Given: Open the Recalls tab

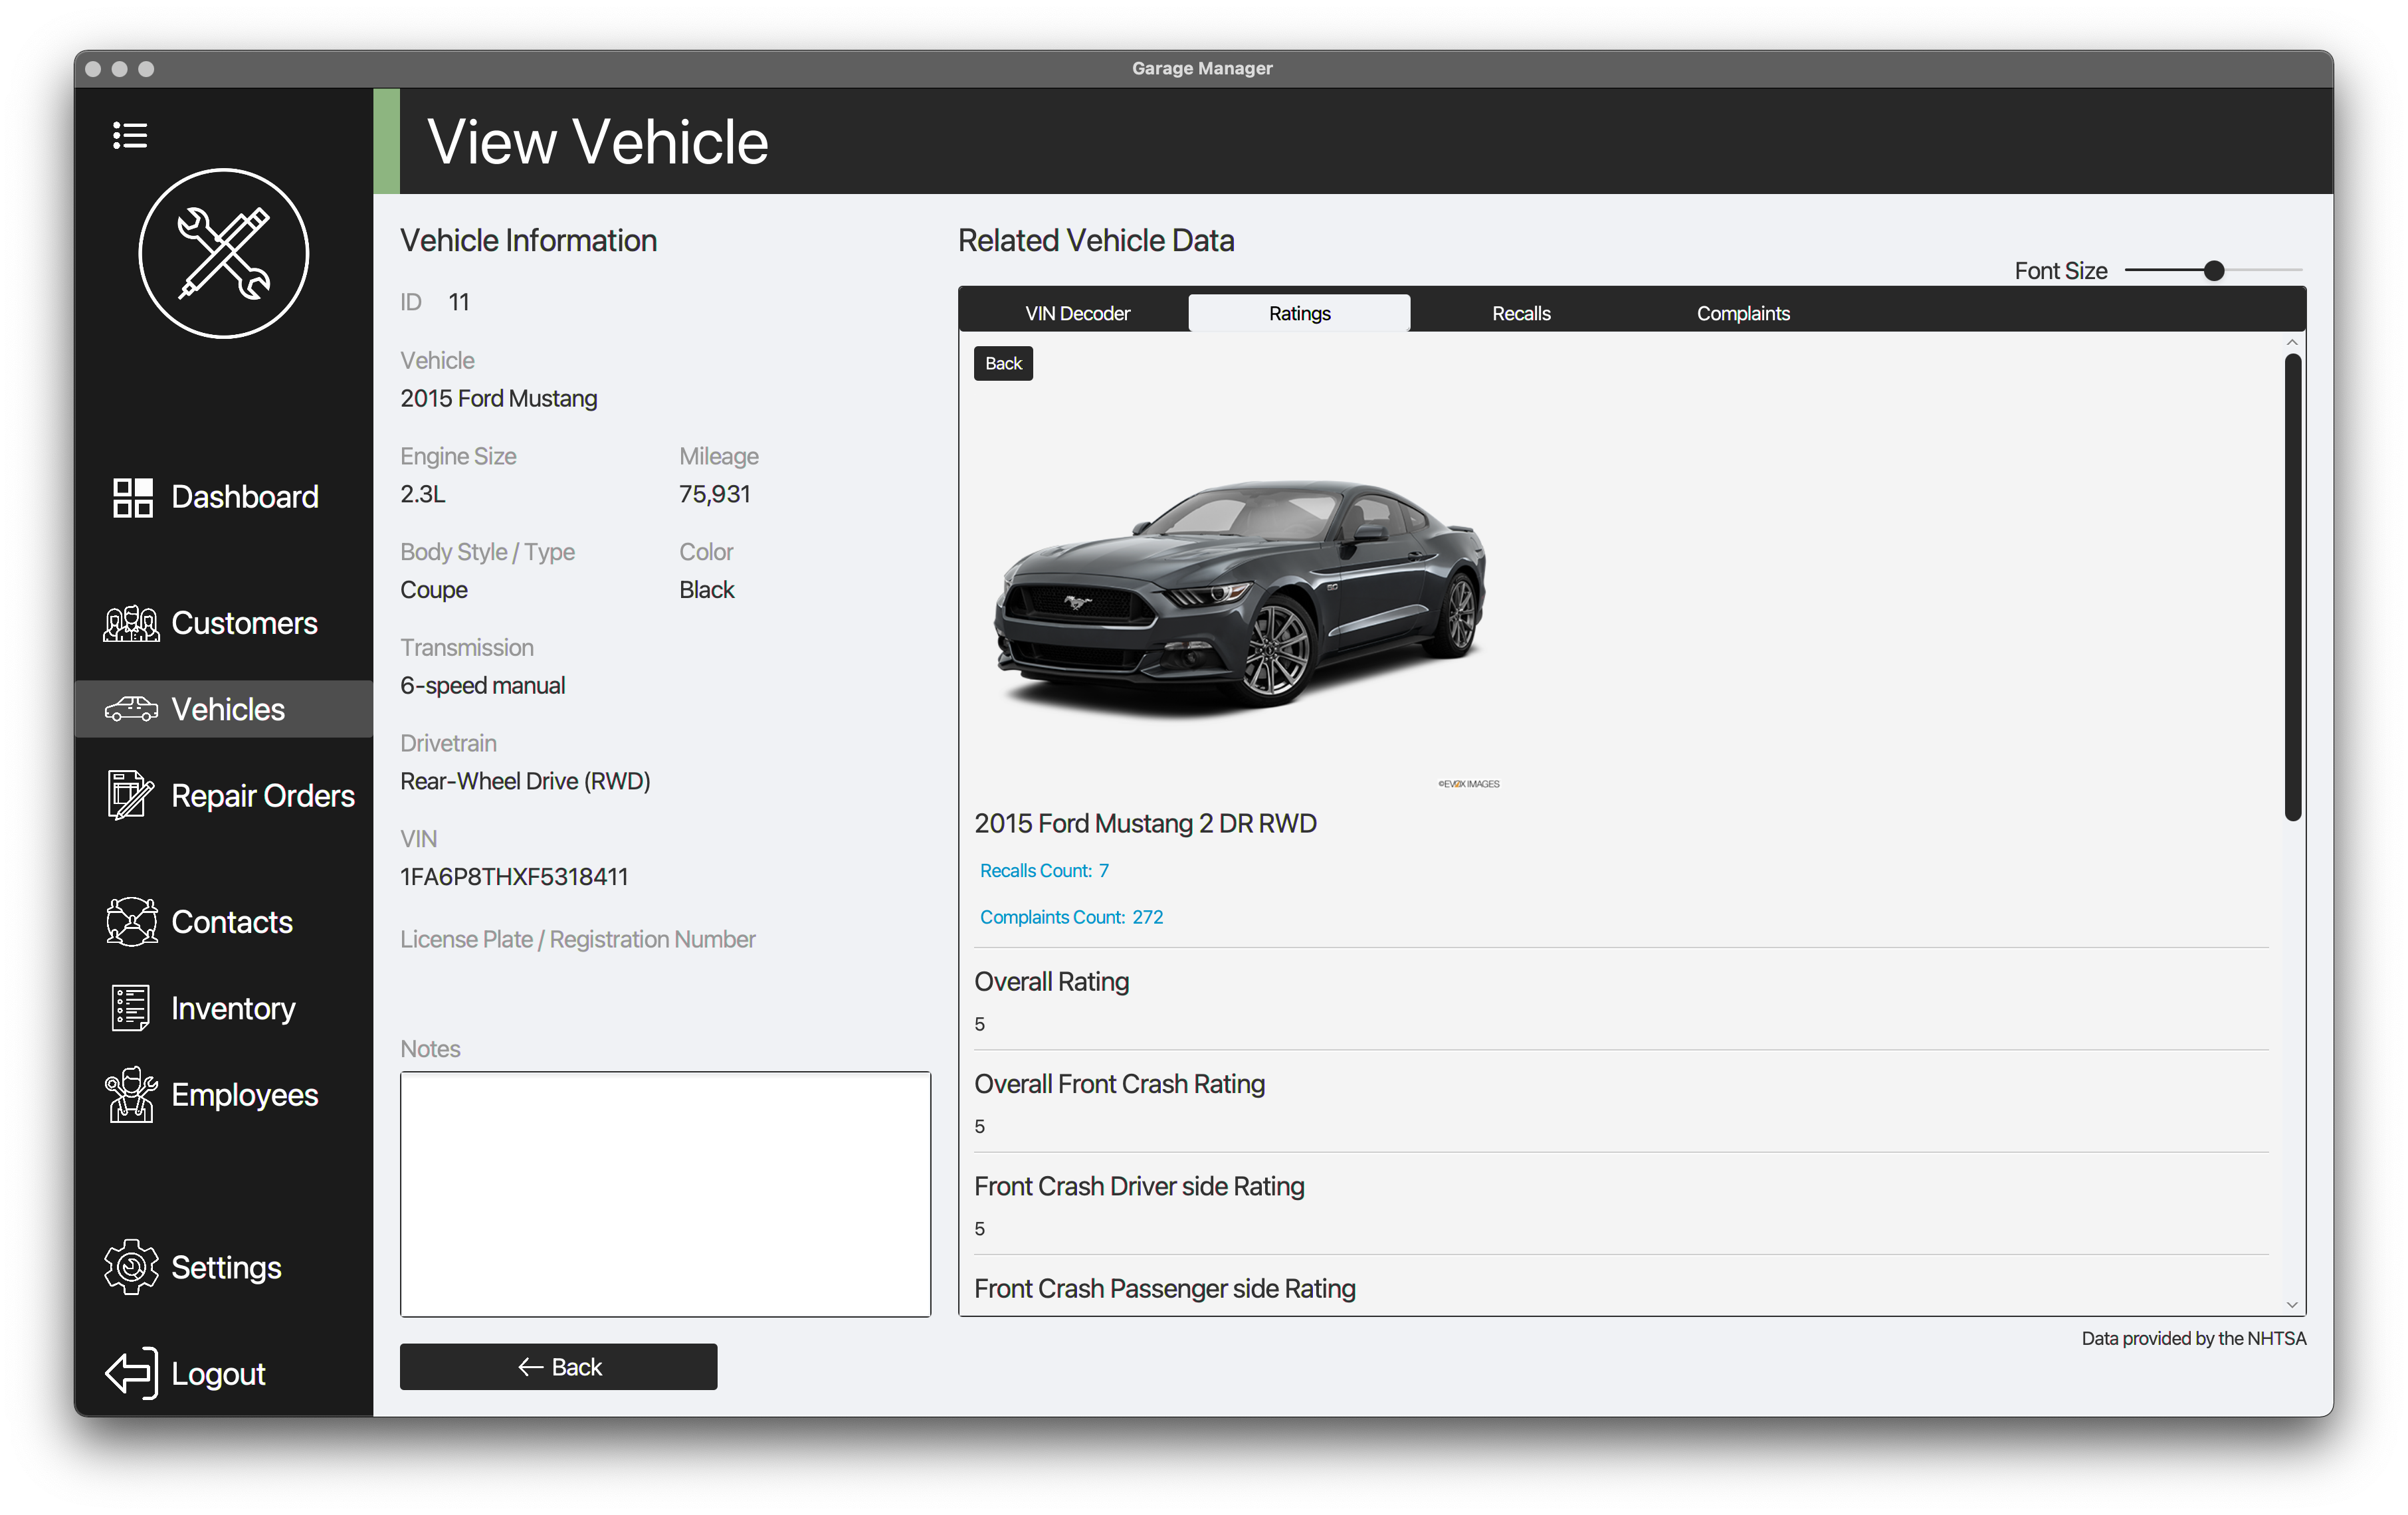Looking at the screenshot, I should click(x=1520, y=313).
